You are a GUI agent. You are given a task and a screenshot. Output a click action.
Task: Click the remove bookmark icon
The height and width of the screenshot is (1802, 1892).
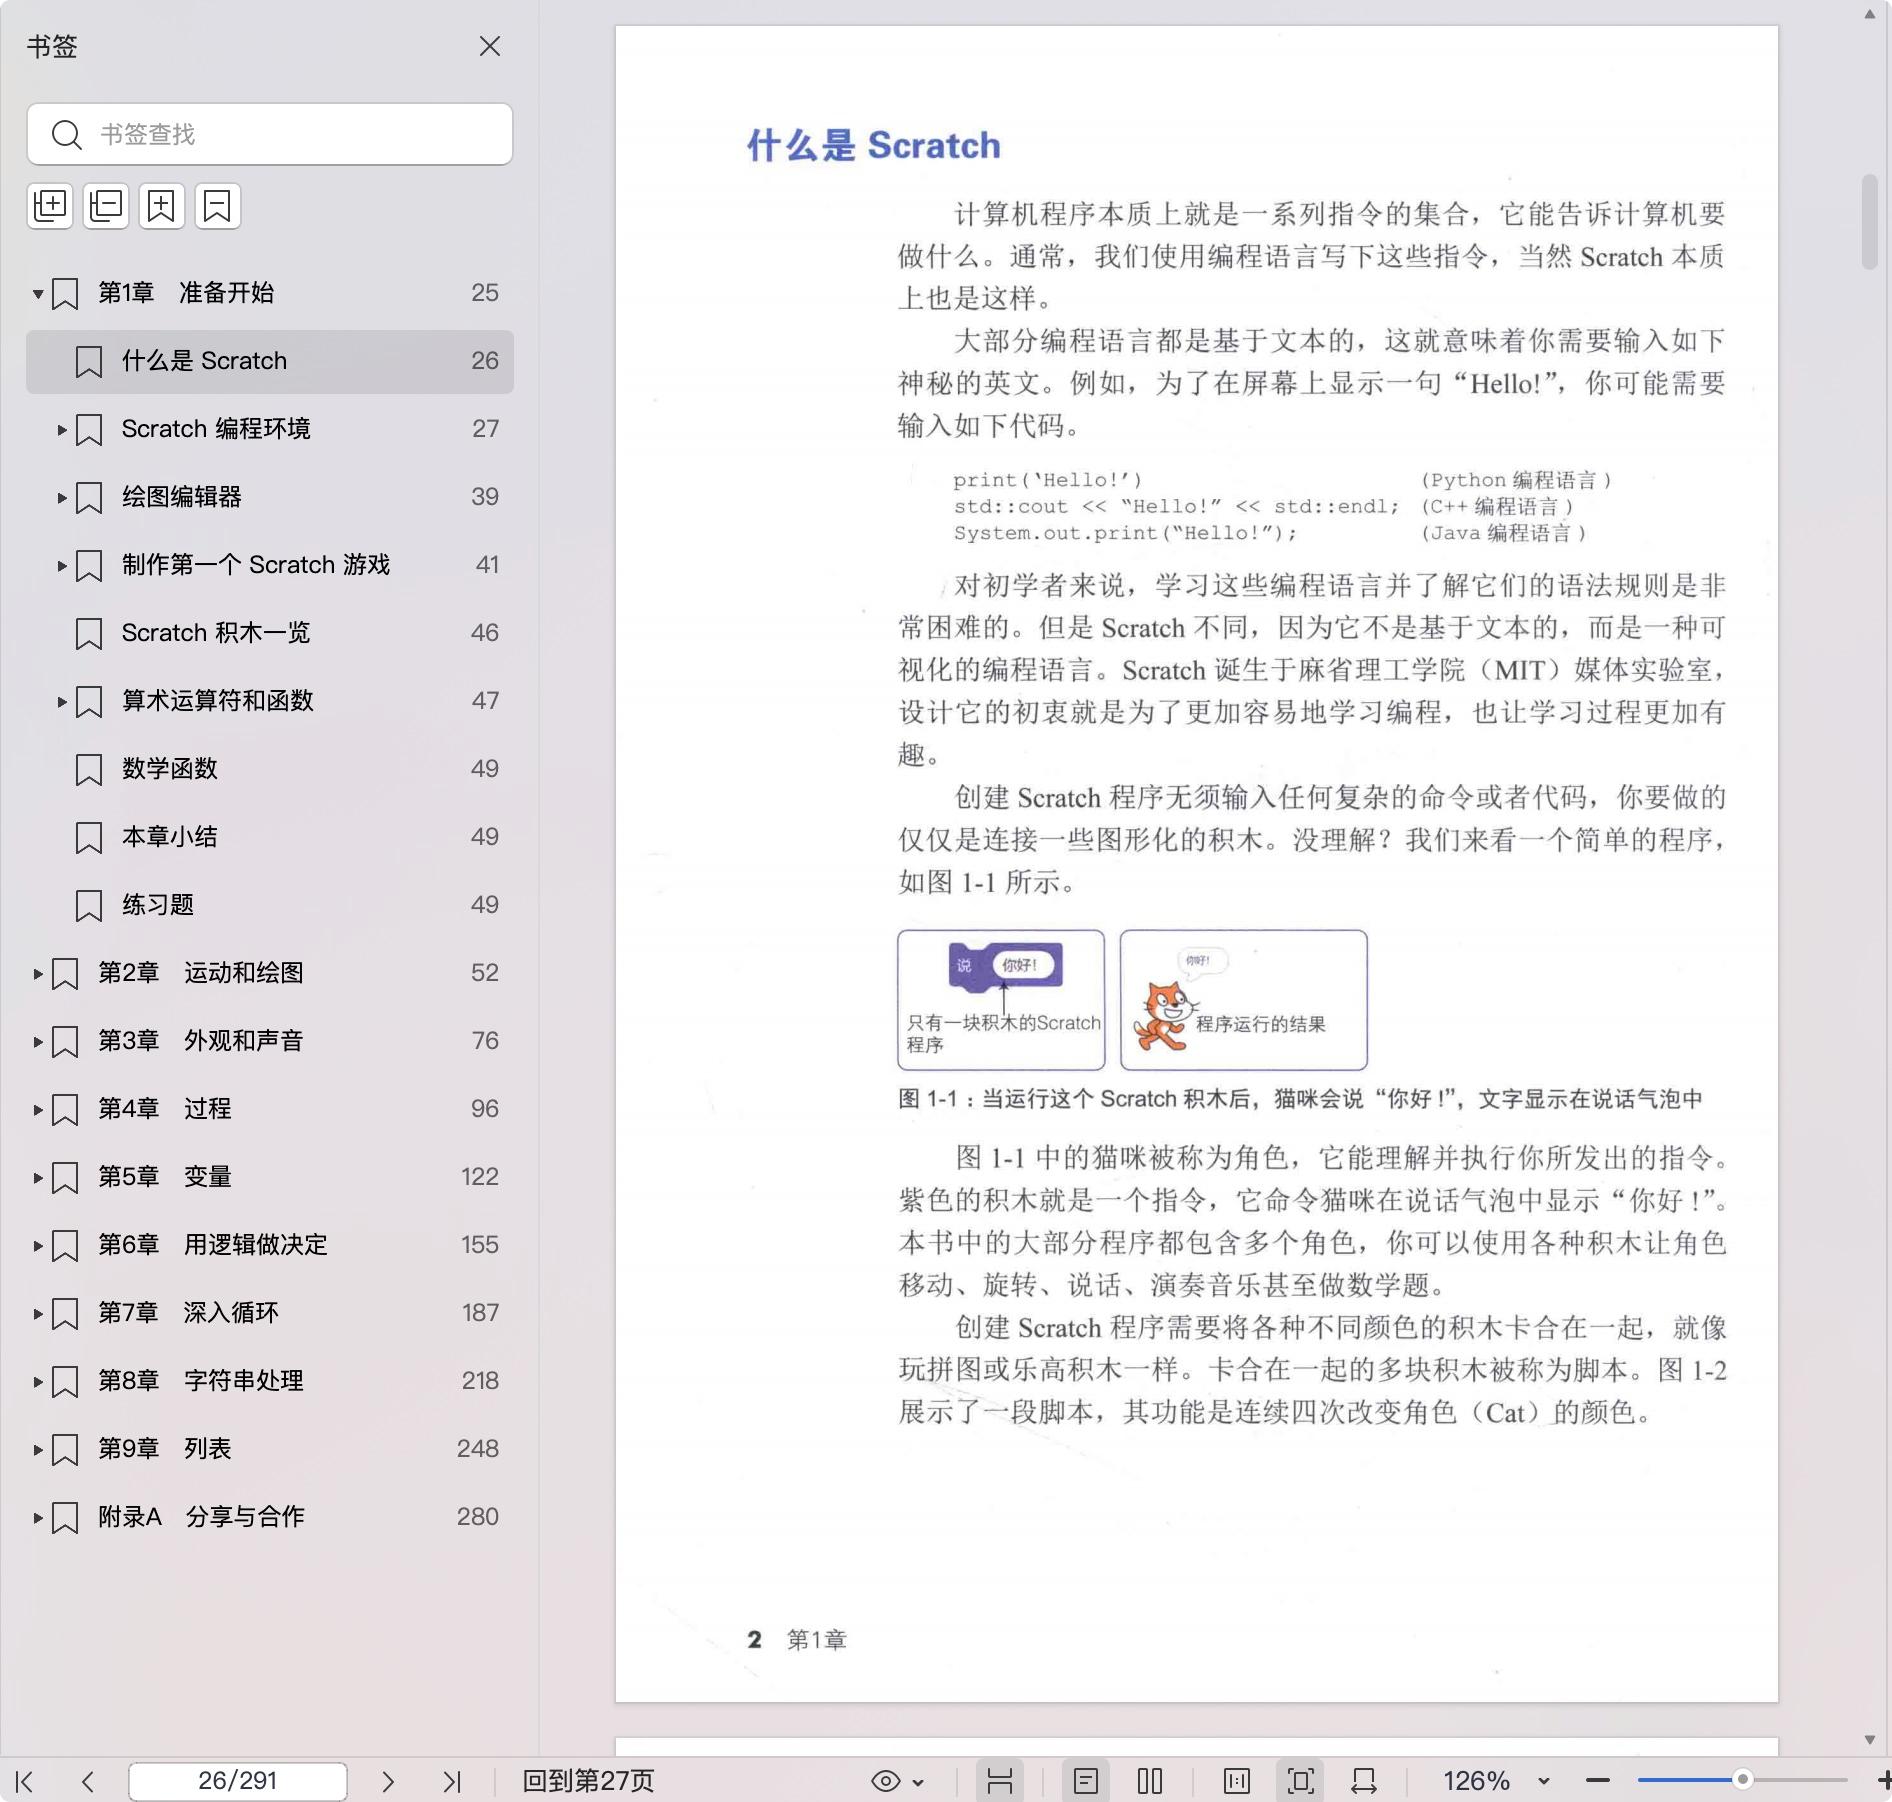[x=218, y=206]
